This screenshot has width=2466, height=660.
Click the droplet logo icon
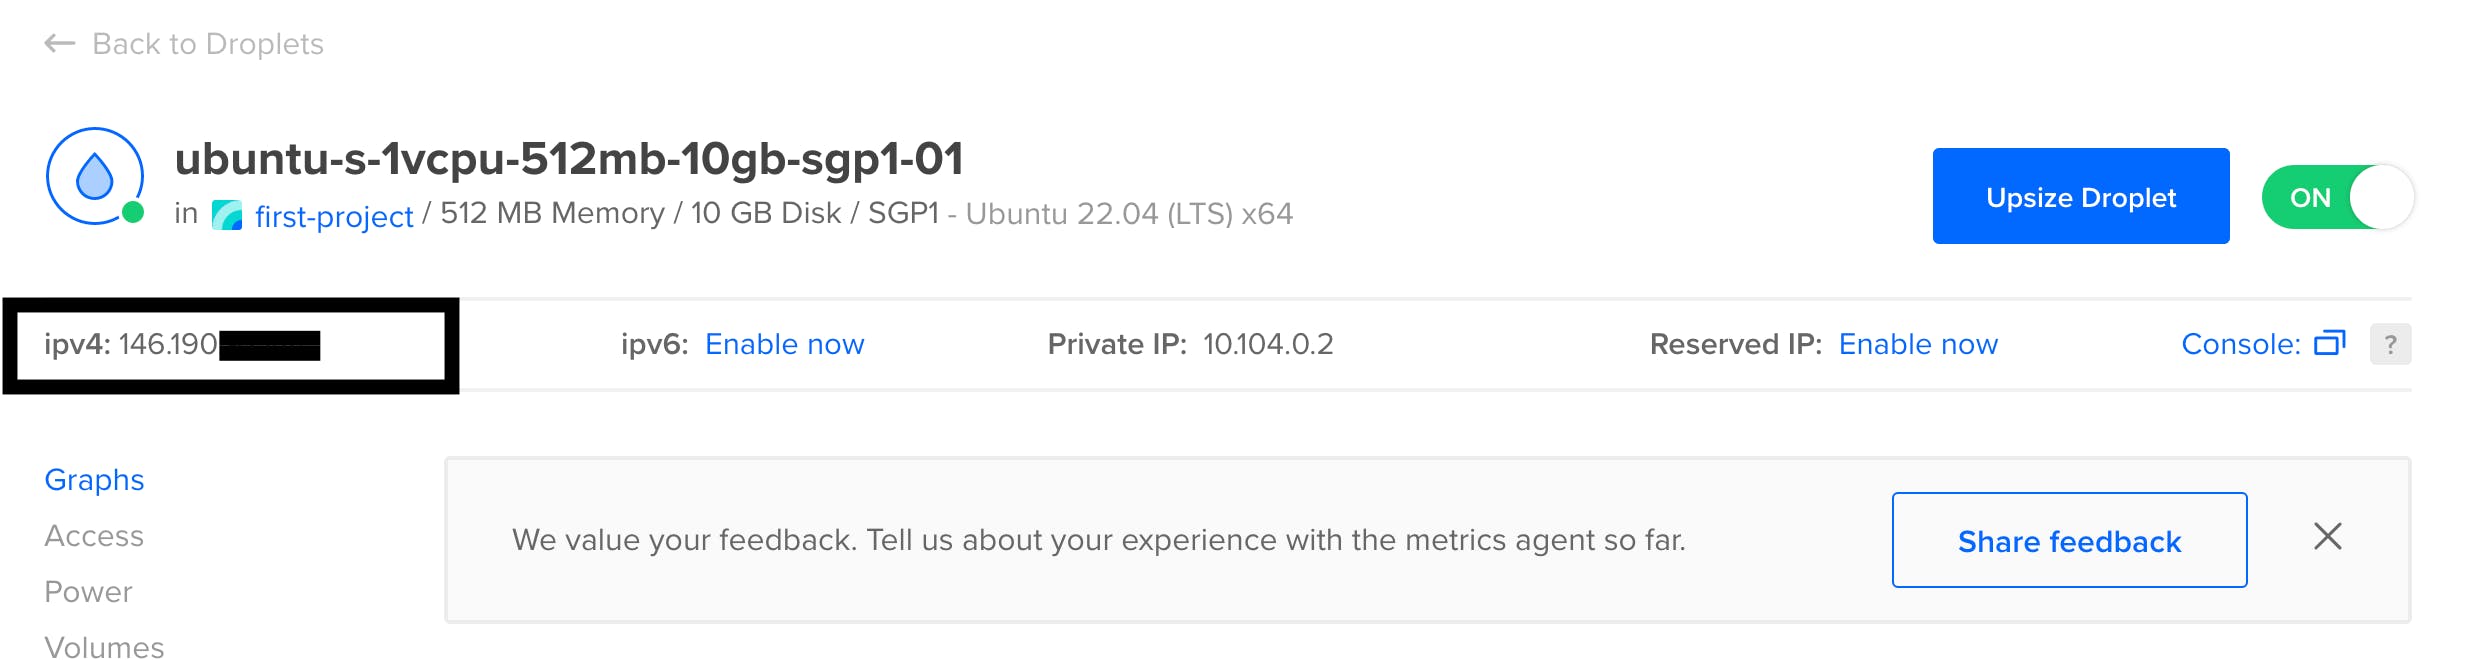click(x=94, y=177)
